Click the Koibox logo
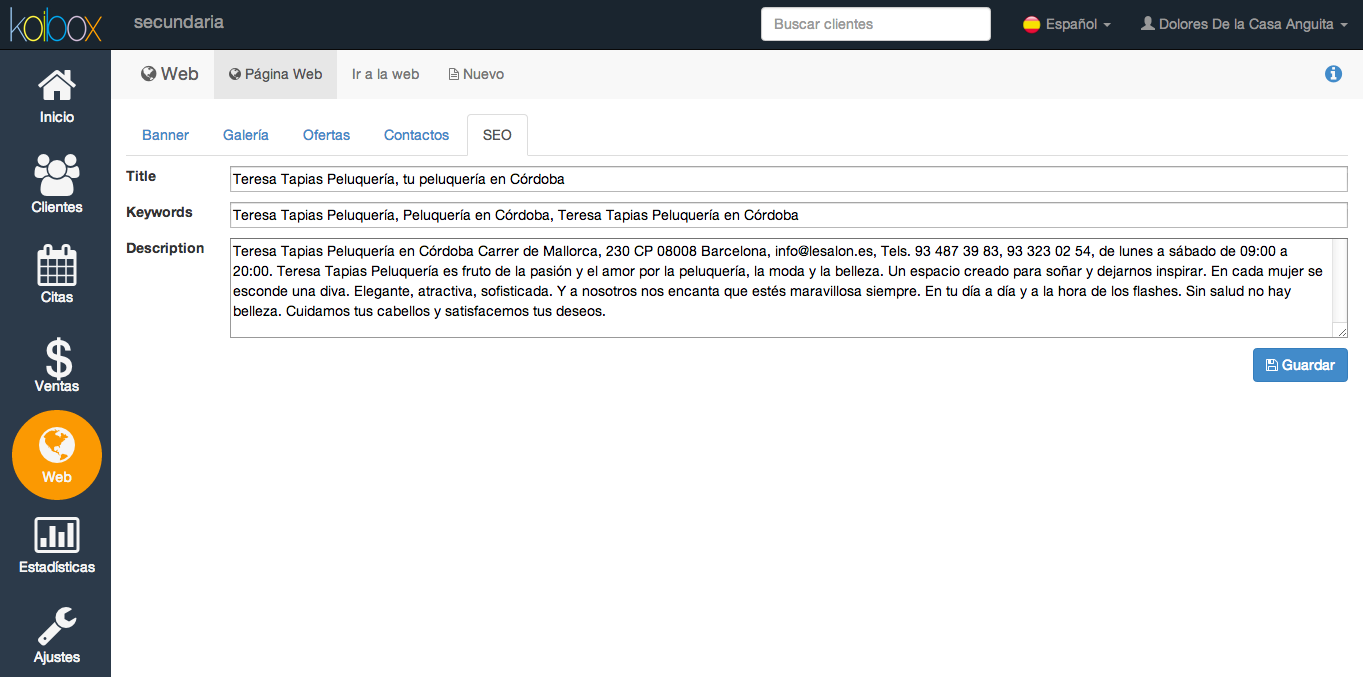 [x=56, y=24]
